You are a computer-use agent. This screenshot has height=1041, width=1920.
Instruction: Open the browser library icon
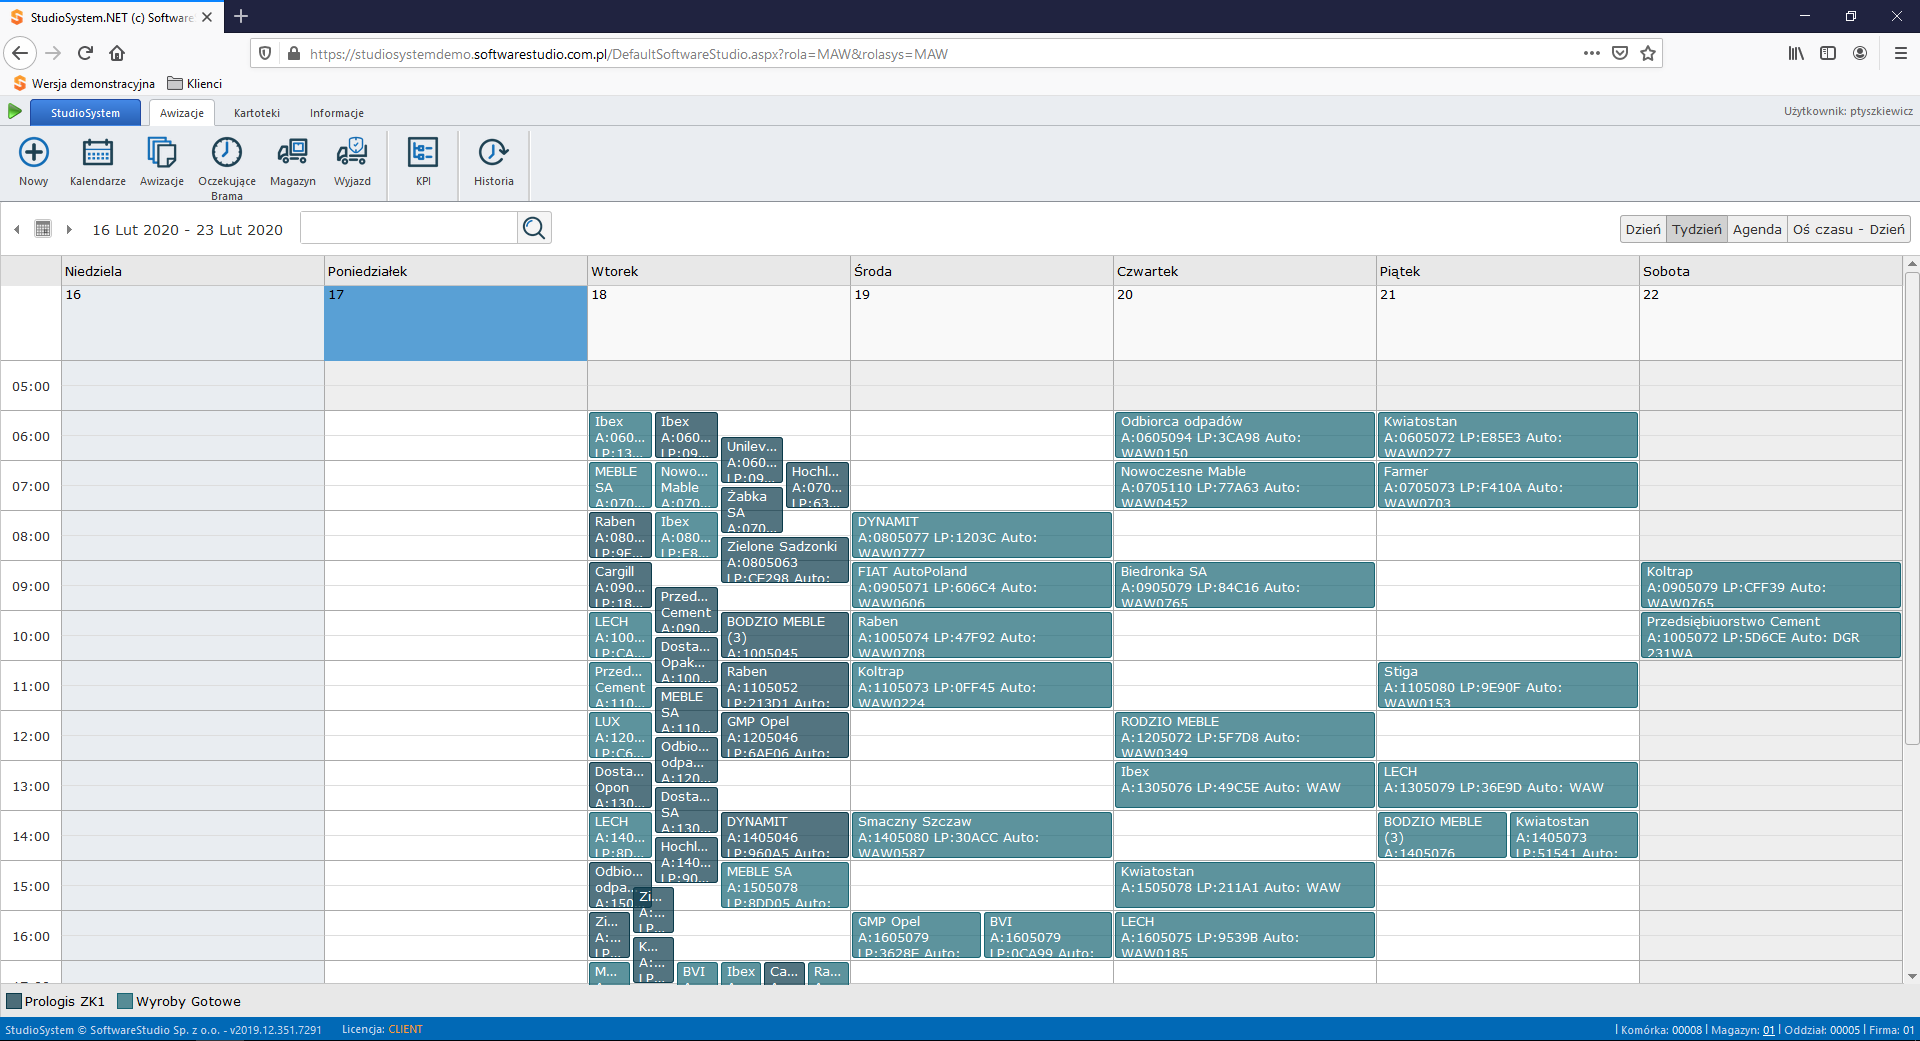1796,53
